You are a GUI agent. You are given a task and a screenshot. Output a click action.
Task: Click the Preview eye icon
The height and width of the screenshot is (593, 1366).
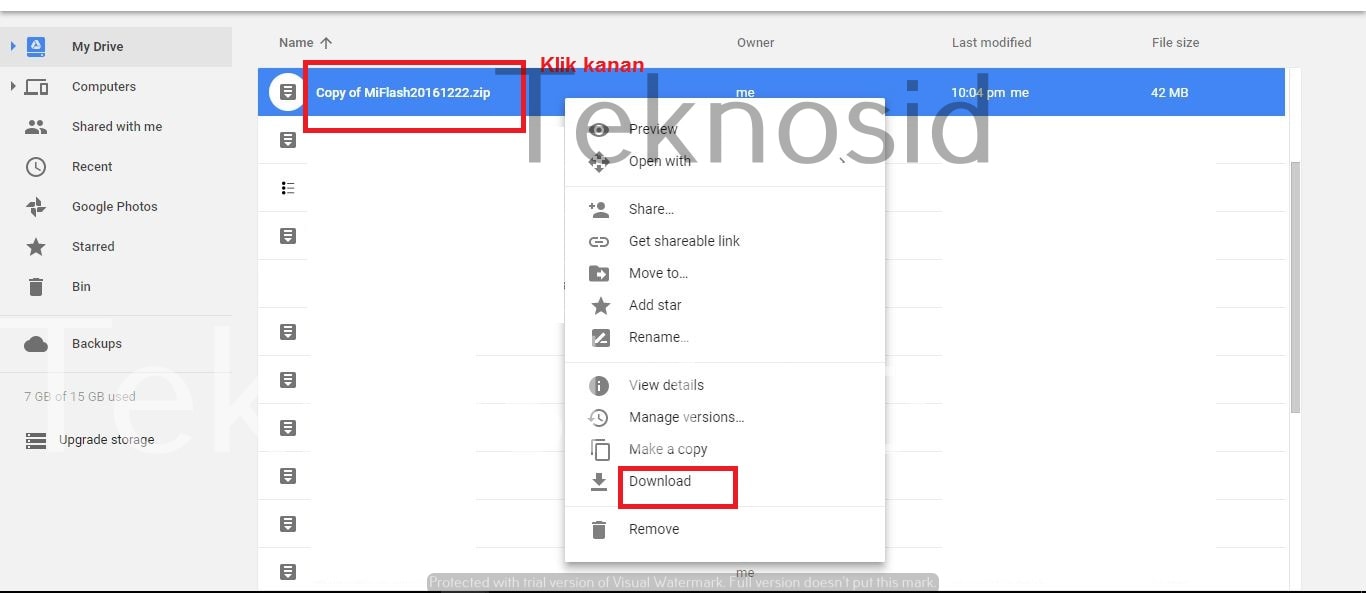click(599, 130)
